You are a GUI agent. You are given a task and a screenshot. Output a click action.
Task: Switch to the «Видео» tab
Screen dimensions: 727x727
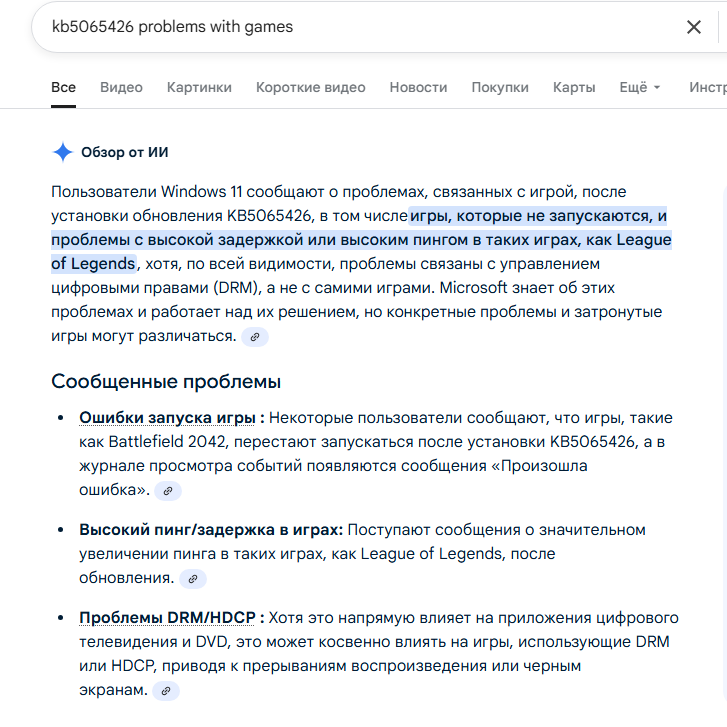[121, 87]
